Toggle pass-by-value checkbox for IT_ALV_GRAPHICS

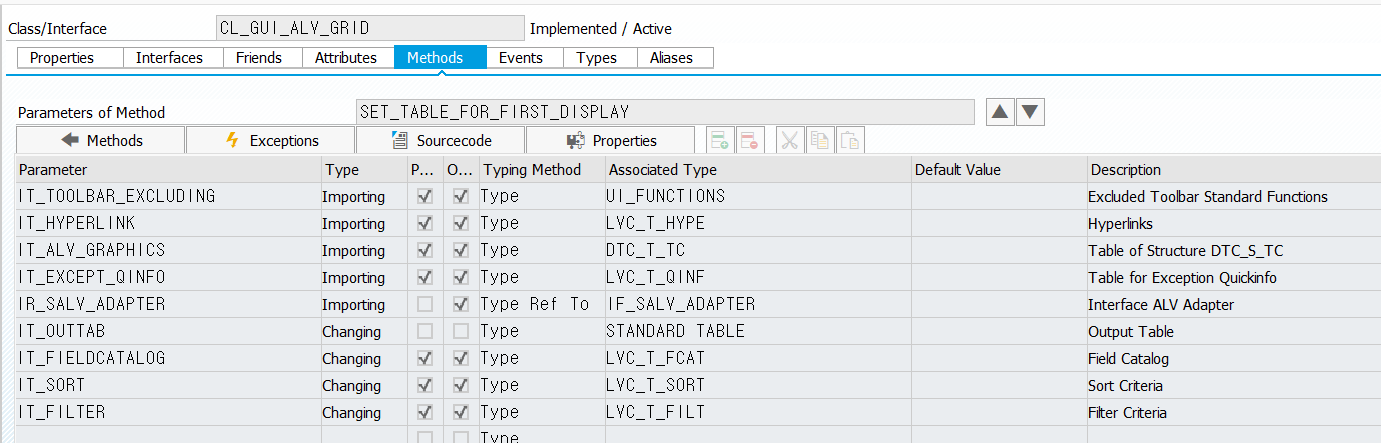[425, 250]
